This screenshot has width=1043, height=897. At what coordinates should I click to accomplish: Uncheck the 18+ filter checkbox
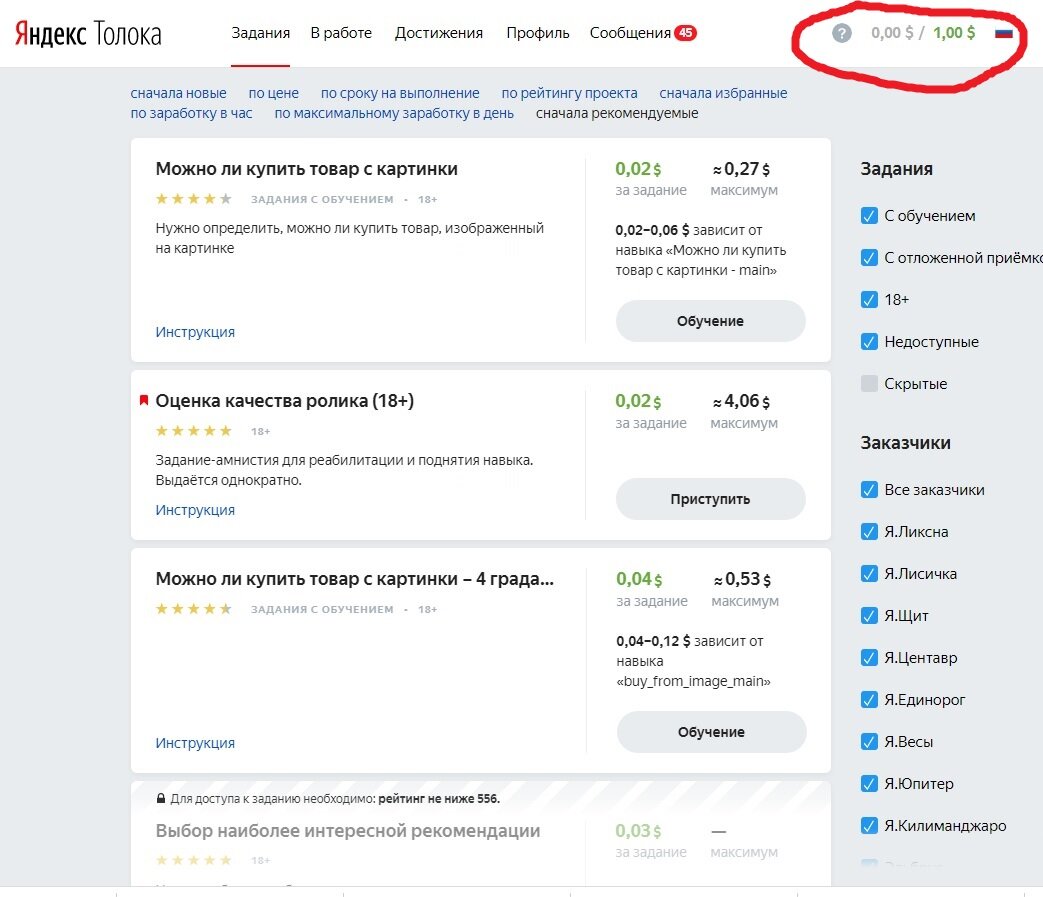coord(869,299)
